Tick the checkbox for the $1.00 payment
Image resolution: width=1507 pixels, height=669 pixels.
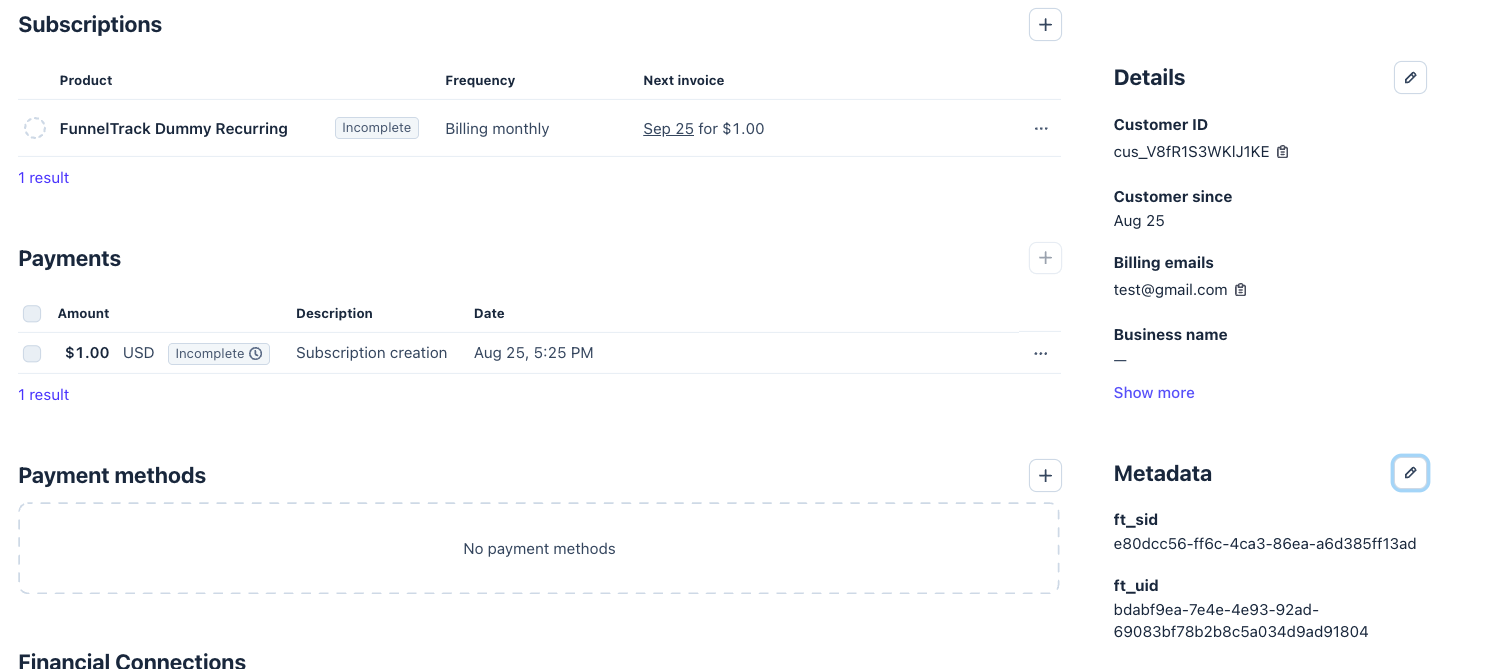tap(32, 353)
